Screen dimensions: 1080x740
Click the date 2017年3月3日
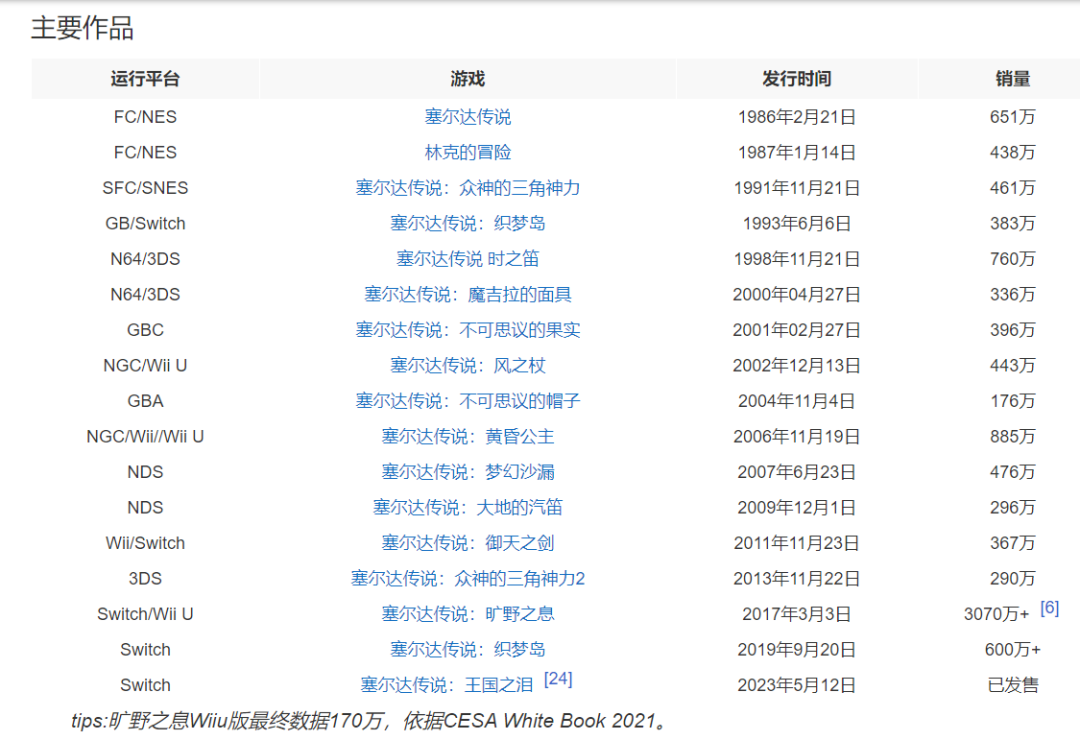click(796, 613)
